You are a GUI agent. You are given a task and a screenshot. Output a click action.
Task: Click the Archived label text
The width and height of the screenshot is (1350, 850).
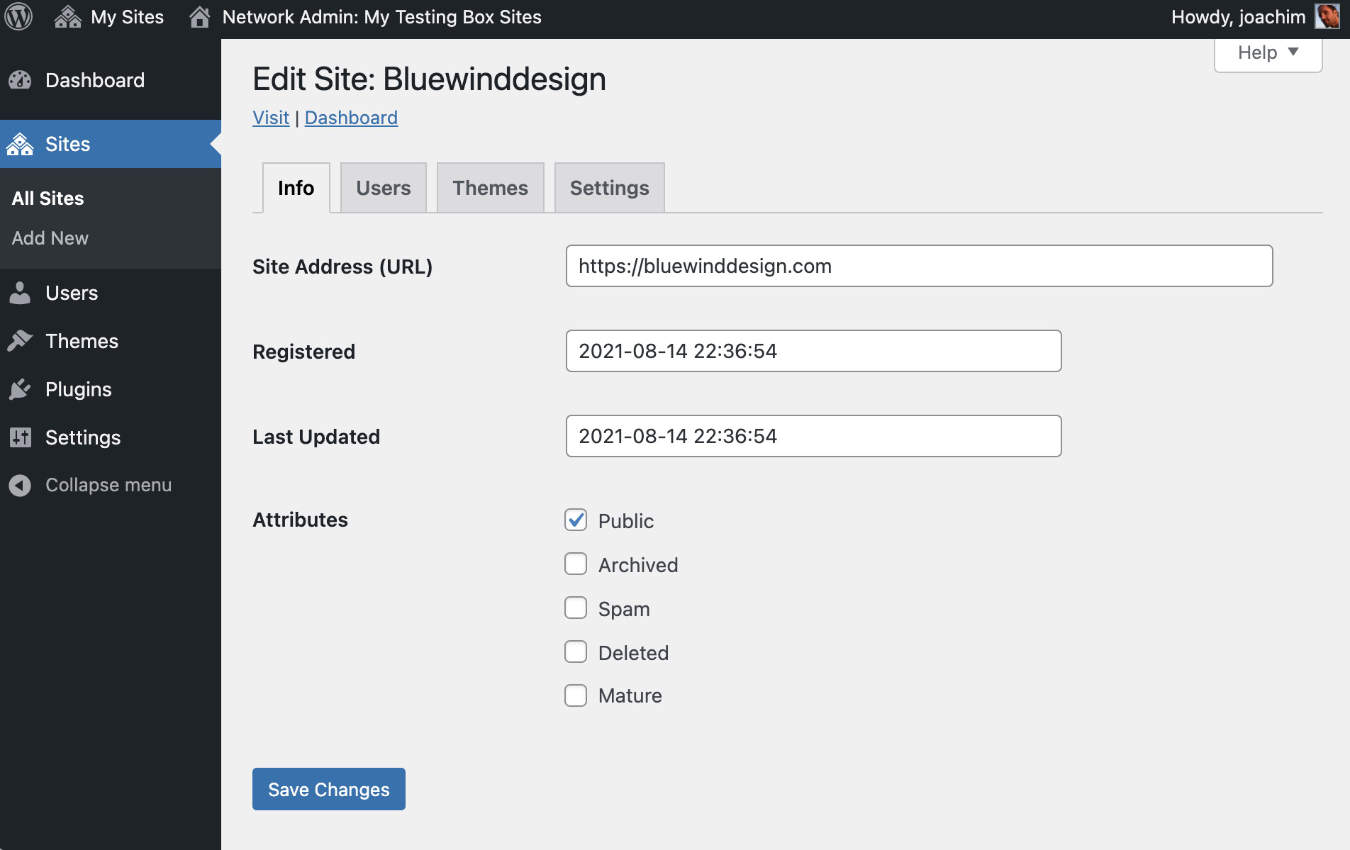coord(638,565)
